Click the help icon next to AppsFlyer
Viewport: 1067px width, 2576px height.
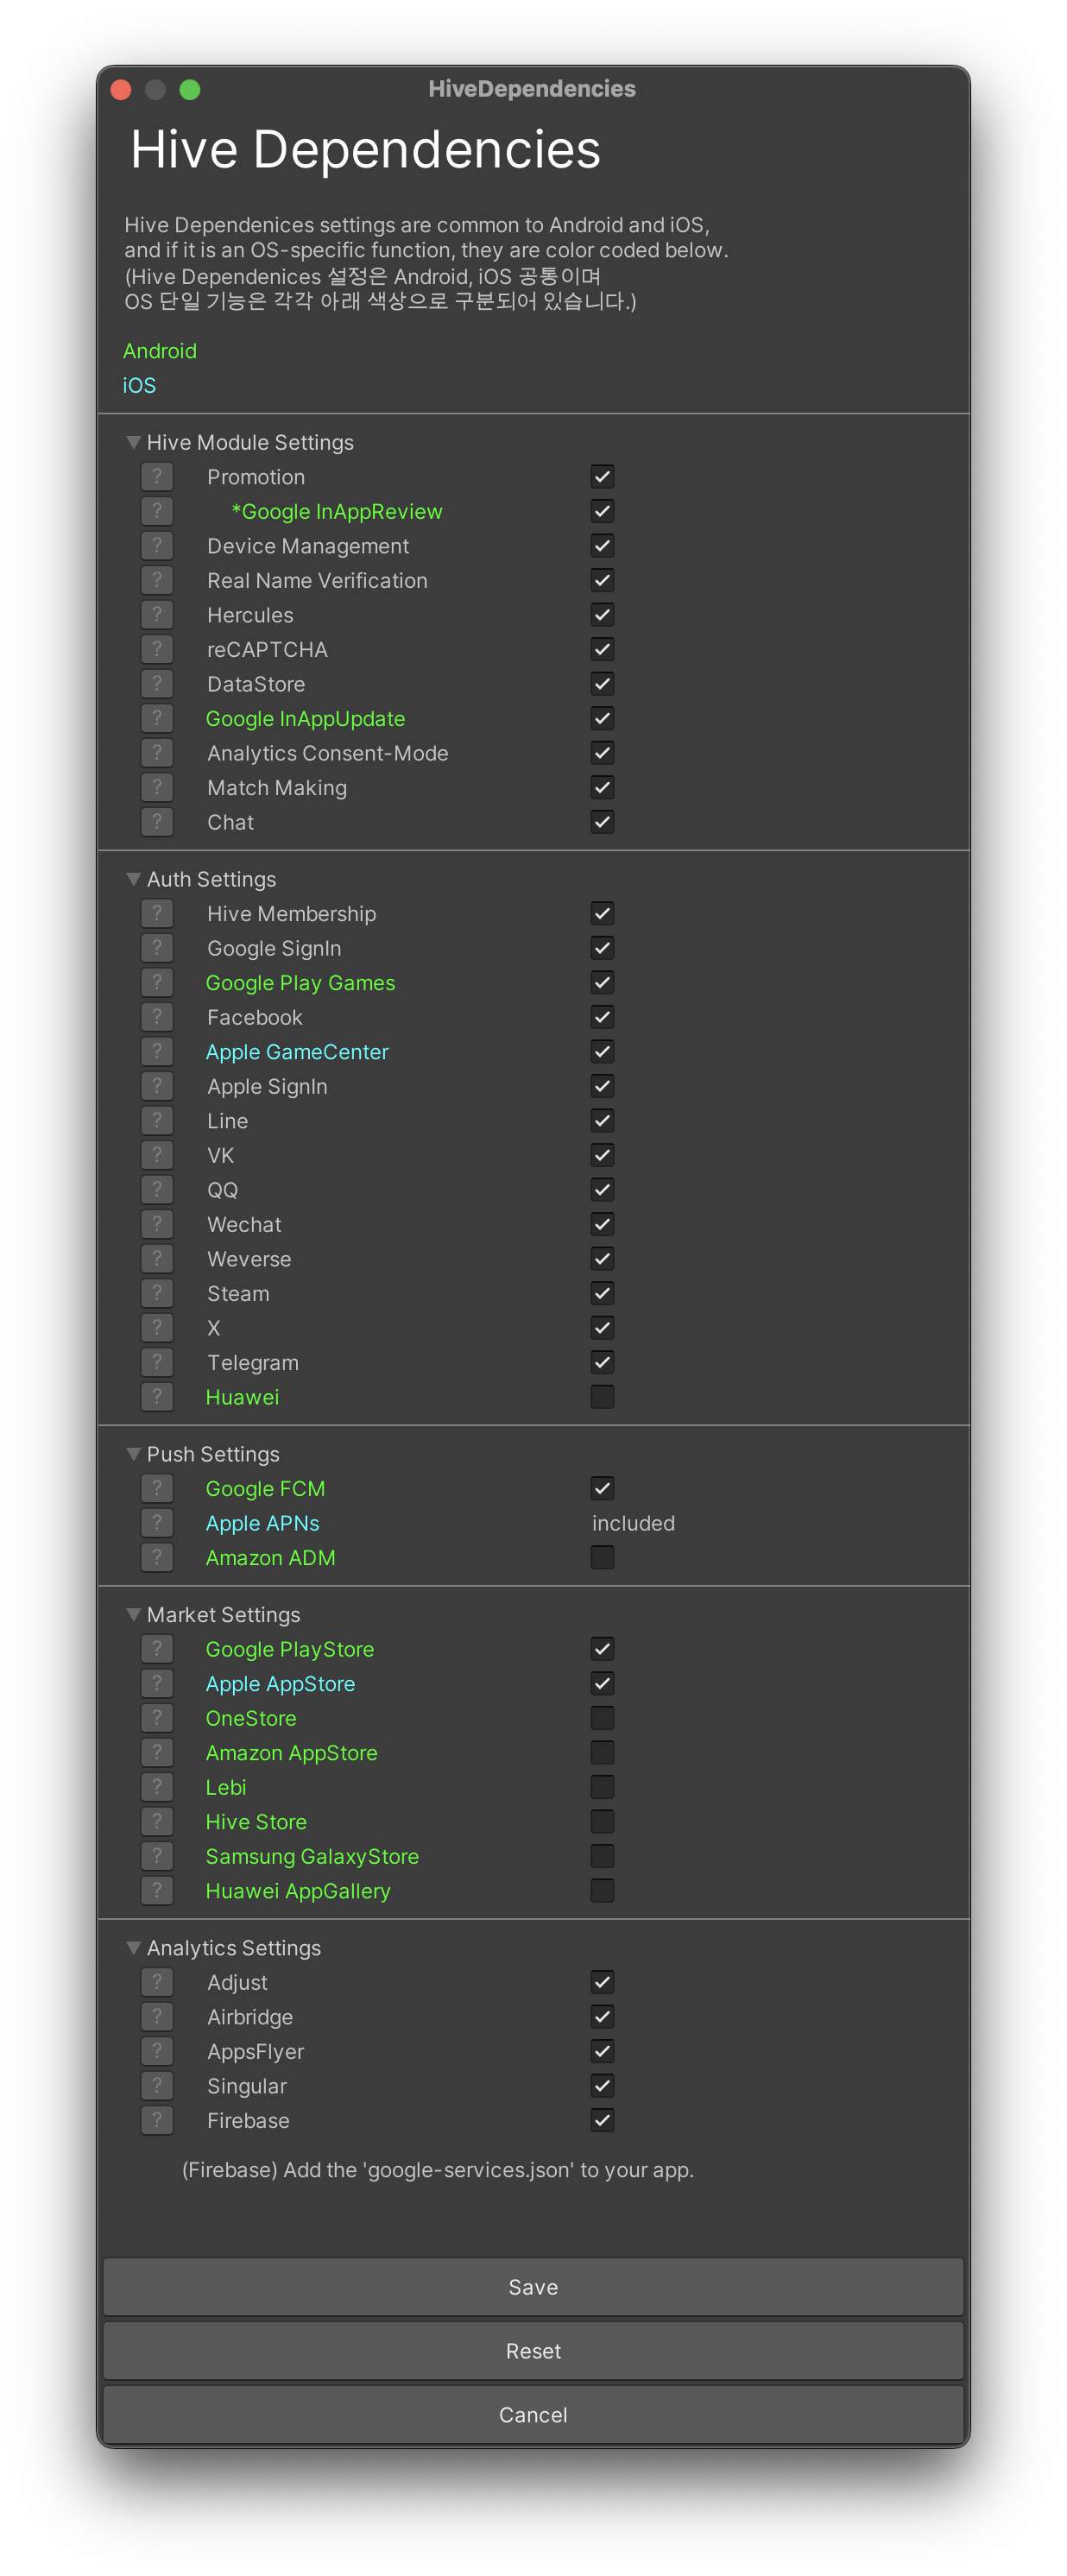[157, 2051]
